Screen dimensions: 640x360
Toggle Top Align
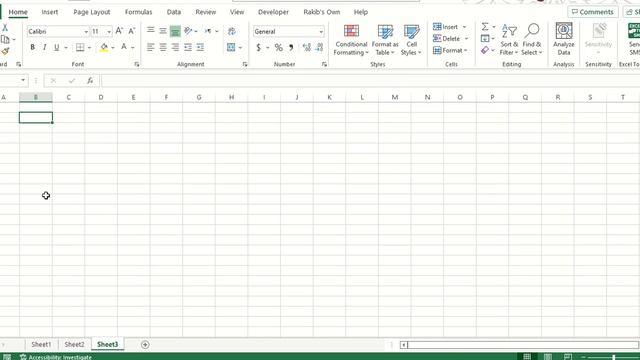pos(151,31)
